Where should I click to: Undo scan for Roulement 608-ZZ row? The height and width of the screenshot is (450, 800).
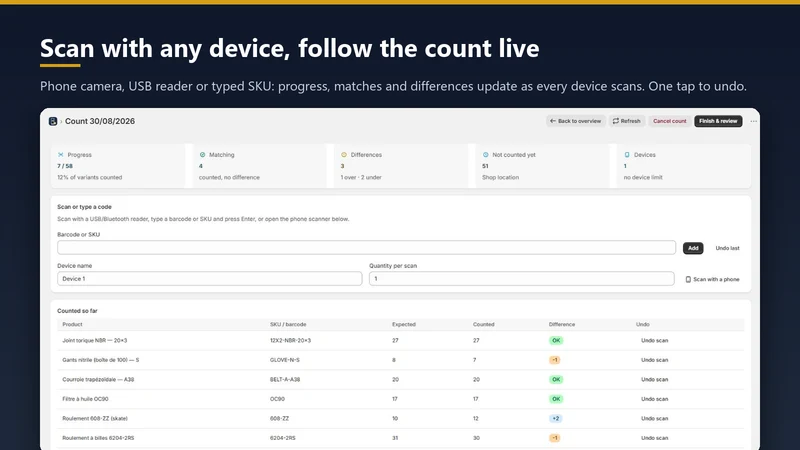(654, 418)
